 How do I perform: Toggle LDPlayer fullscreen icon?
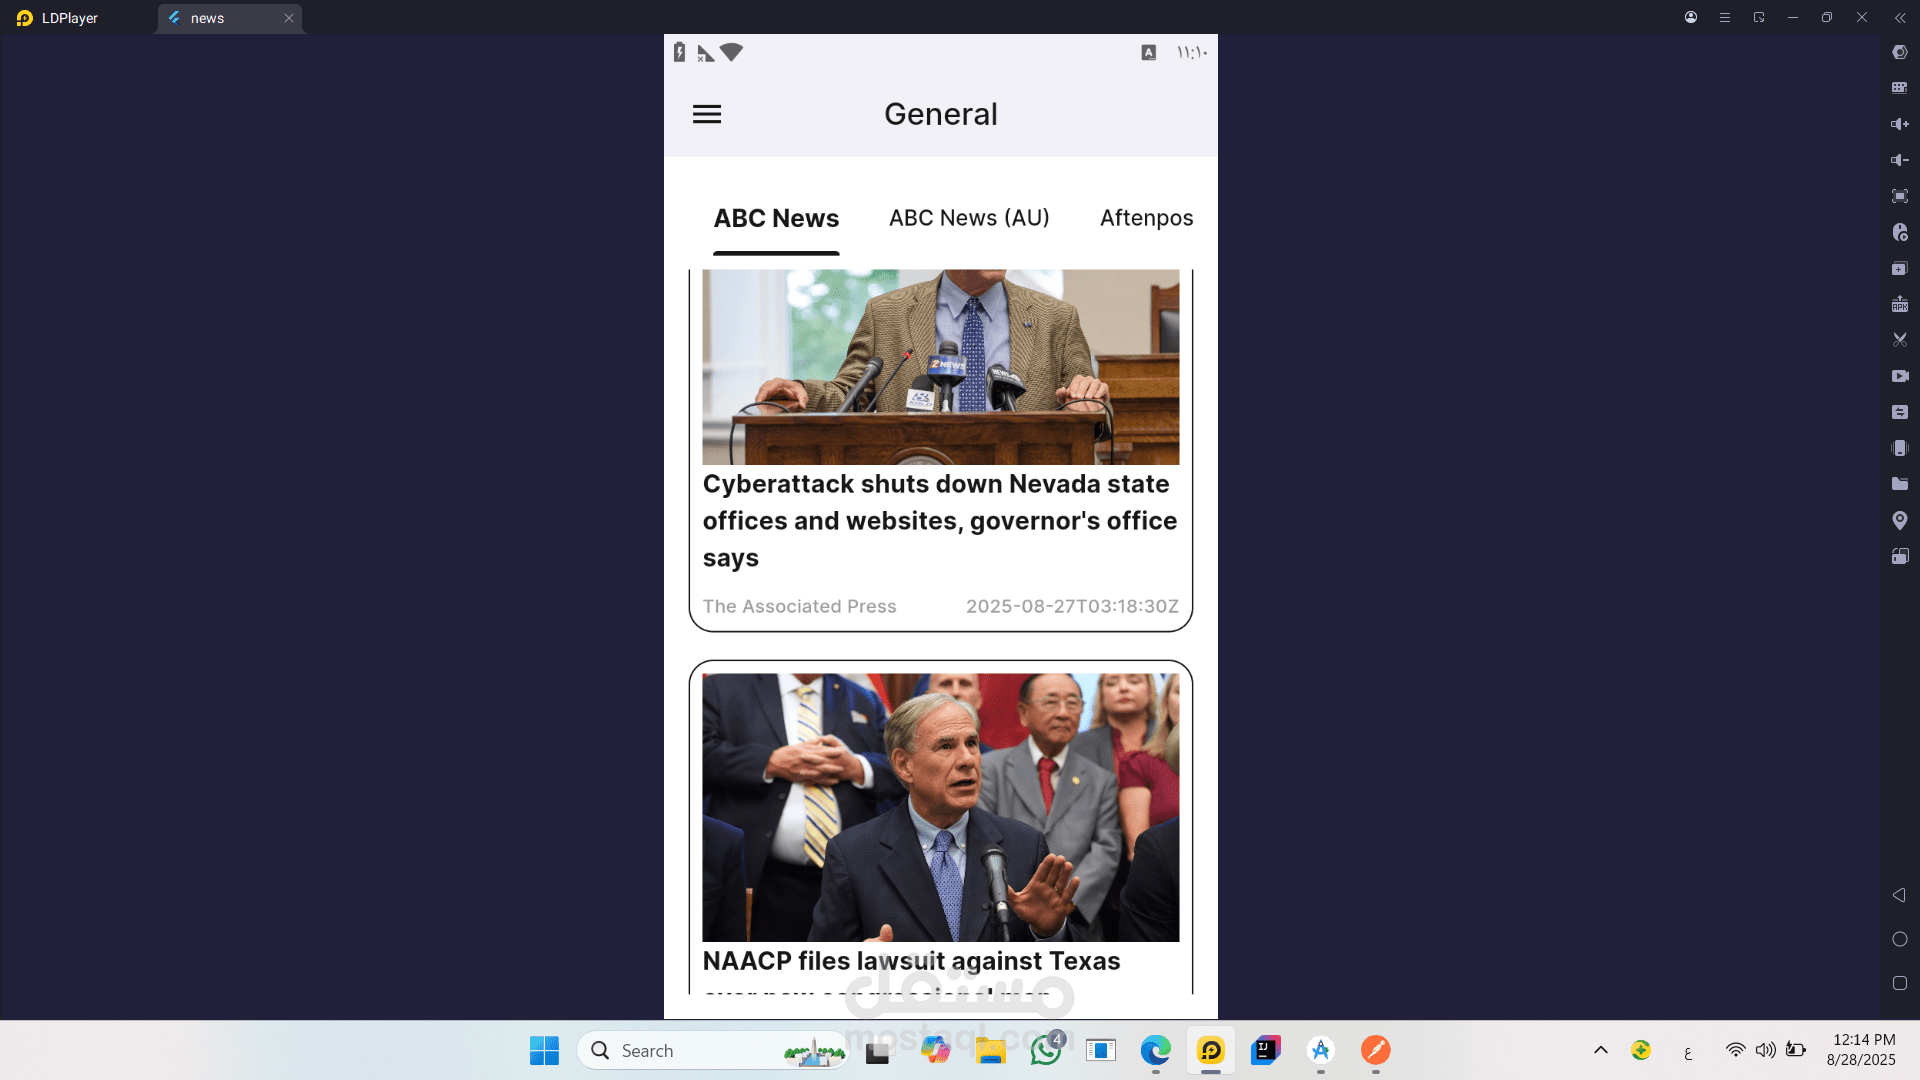(x=1900, y=196)
